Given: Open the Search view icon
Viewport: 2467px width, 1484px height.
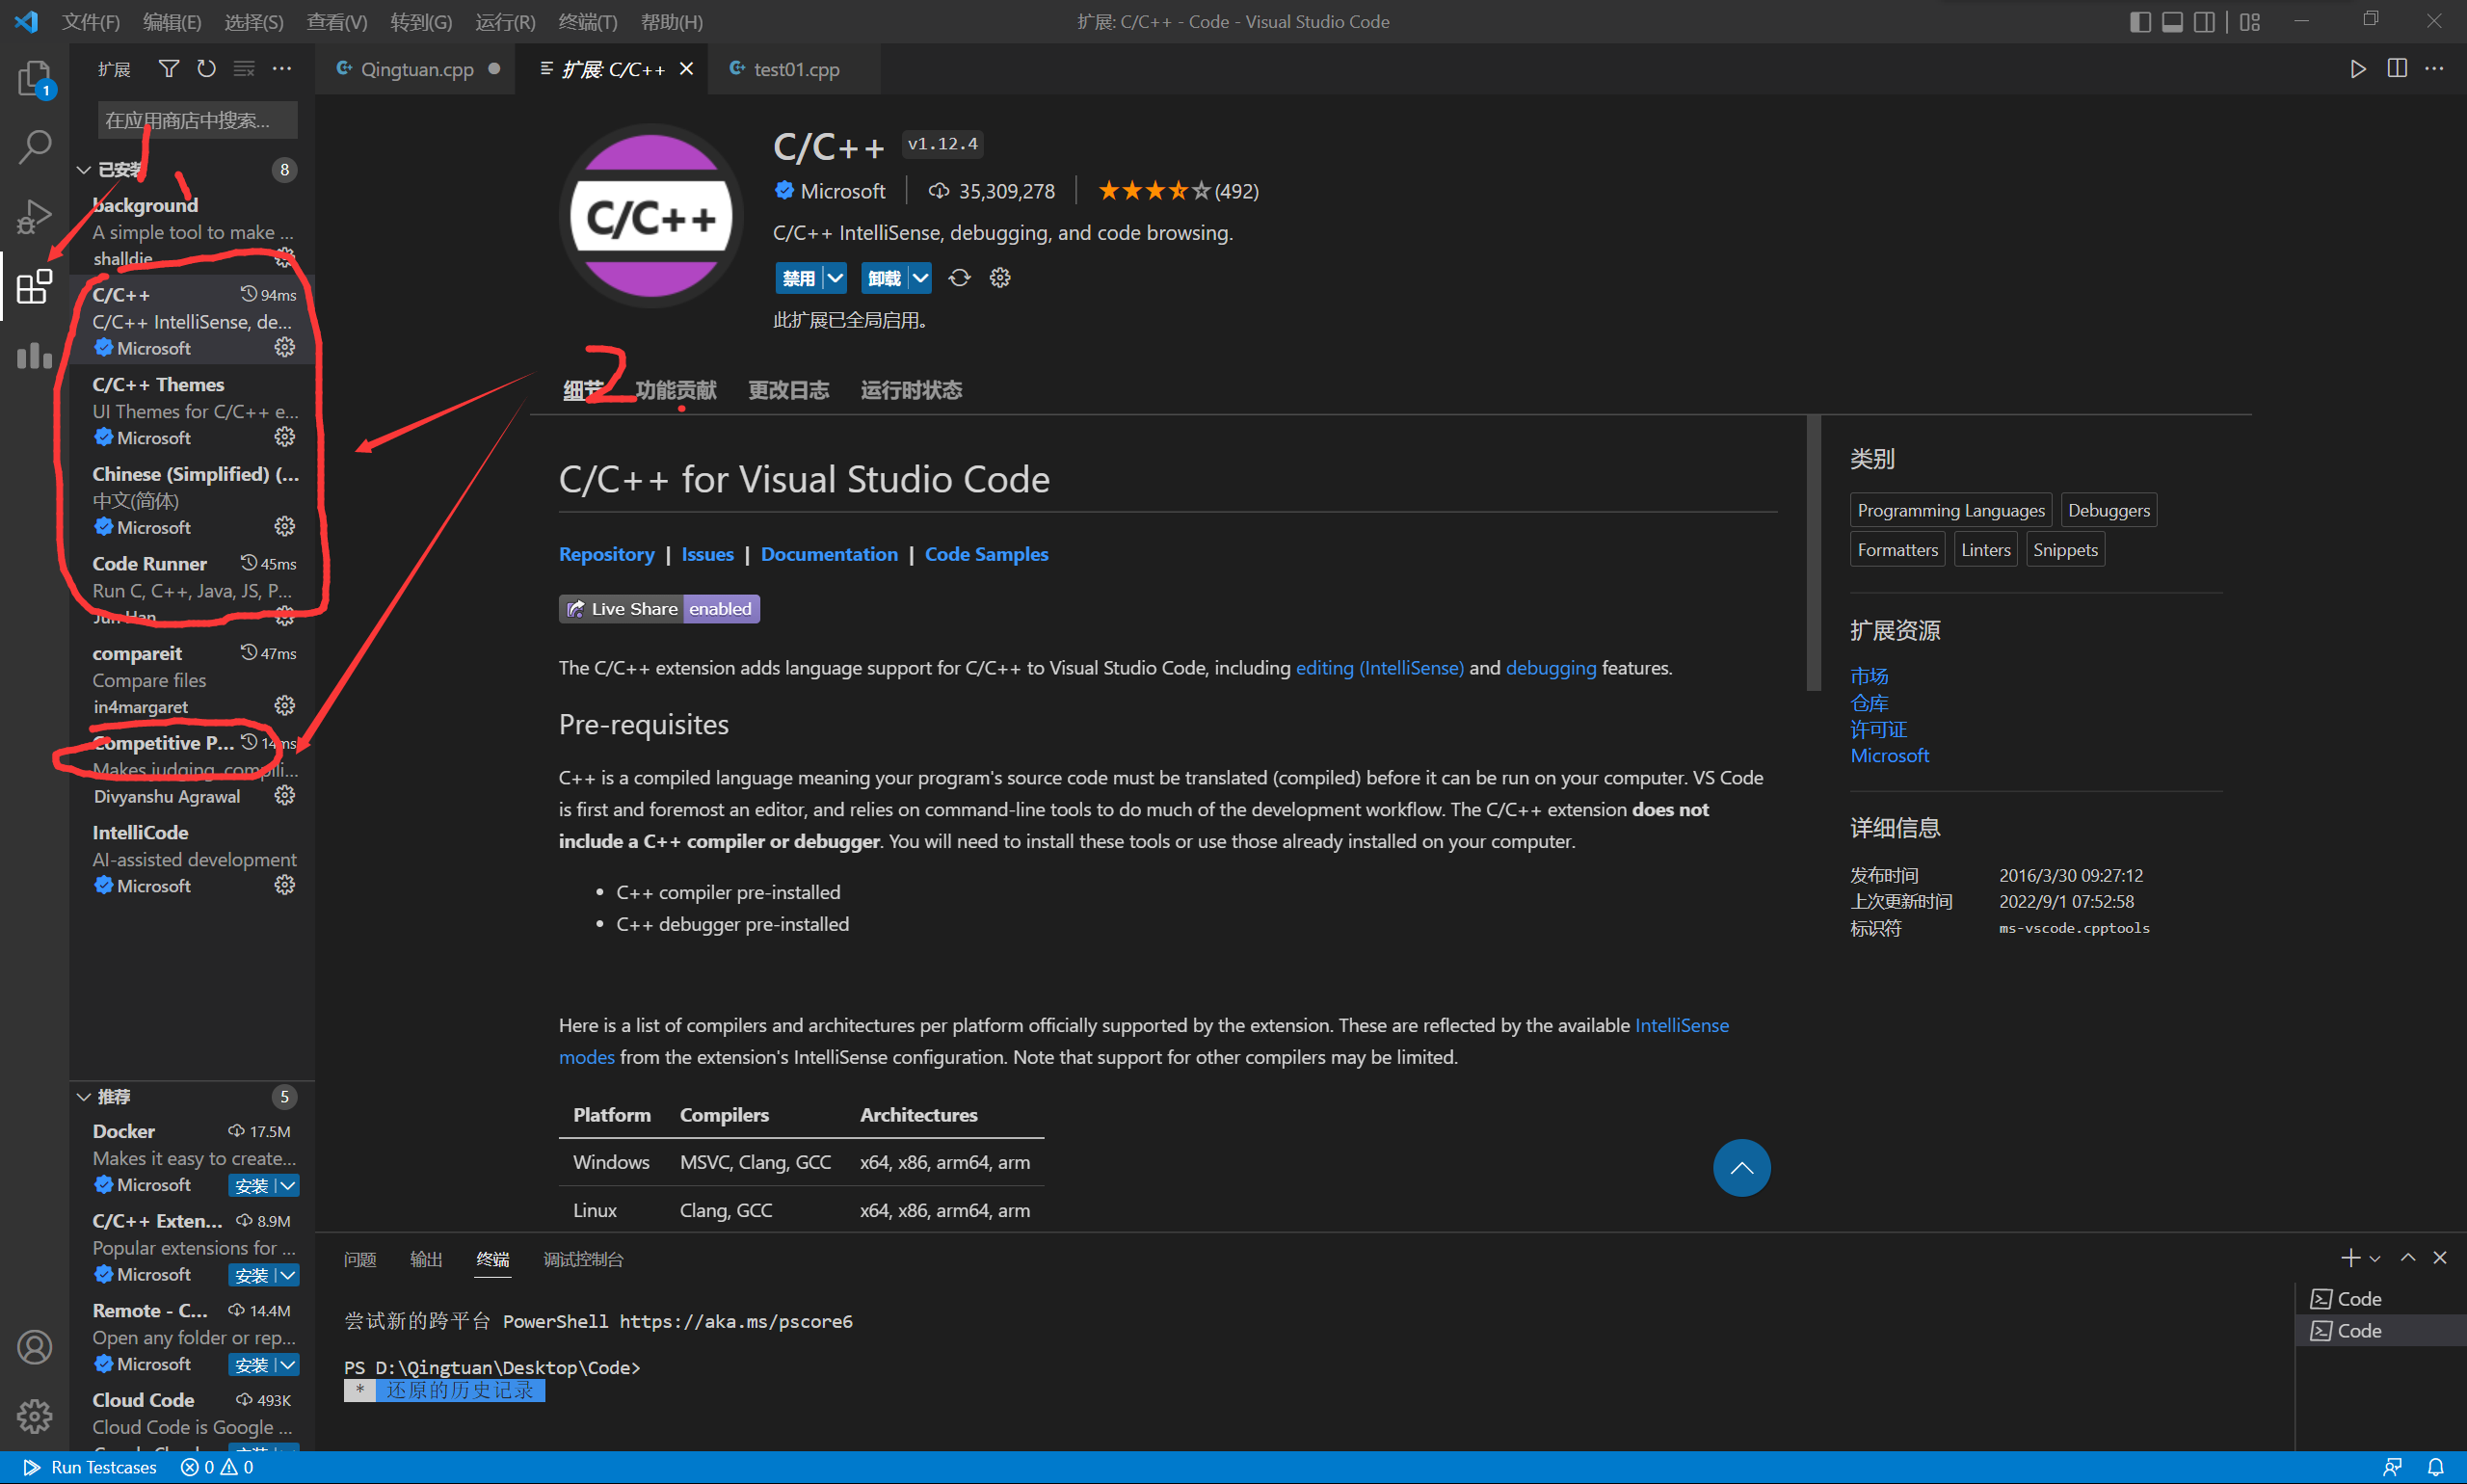Looking at the screenshot, I should point(34,147).
